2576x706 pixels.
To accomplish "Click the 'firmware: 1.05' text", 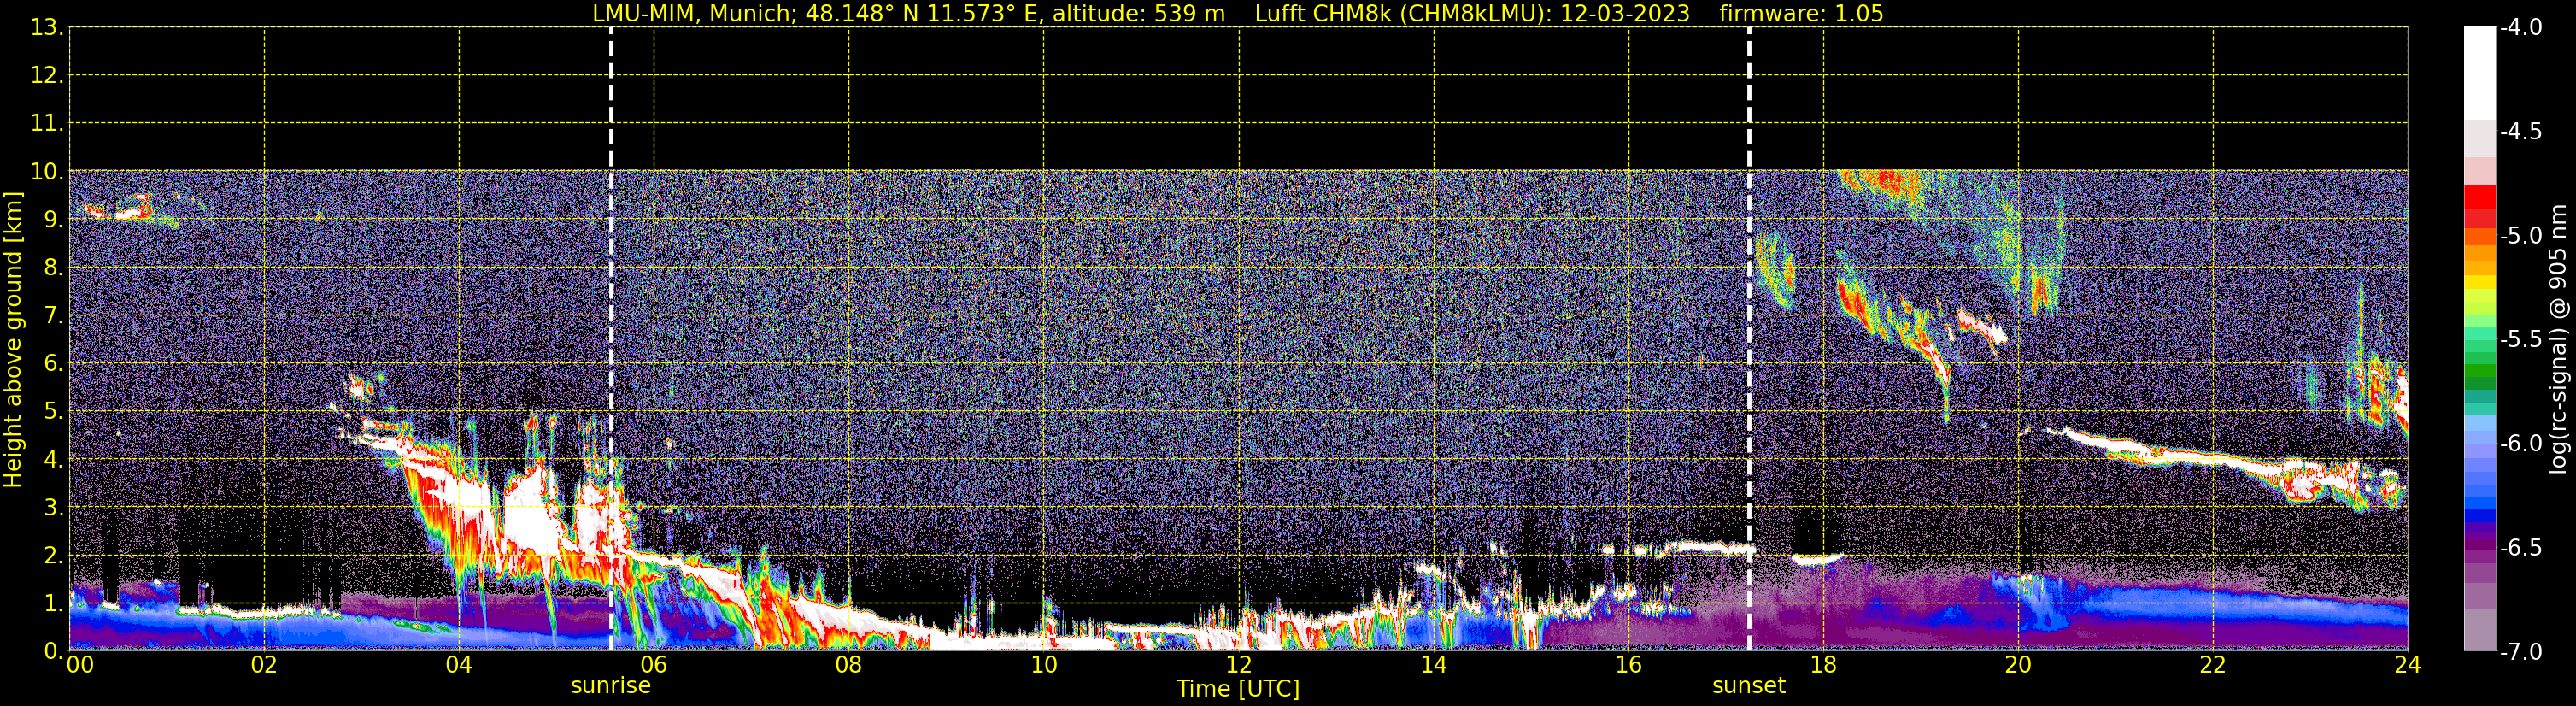I will click(x=1801, y=14).
